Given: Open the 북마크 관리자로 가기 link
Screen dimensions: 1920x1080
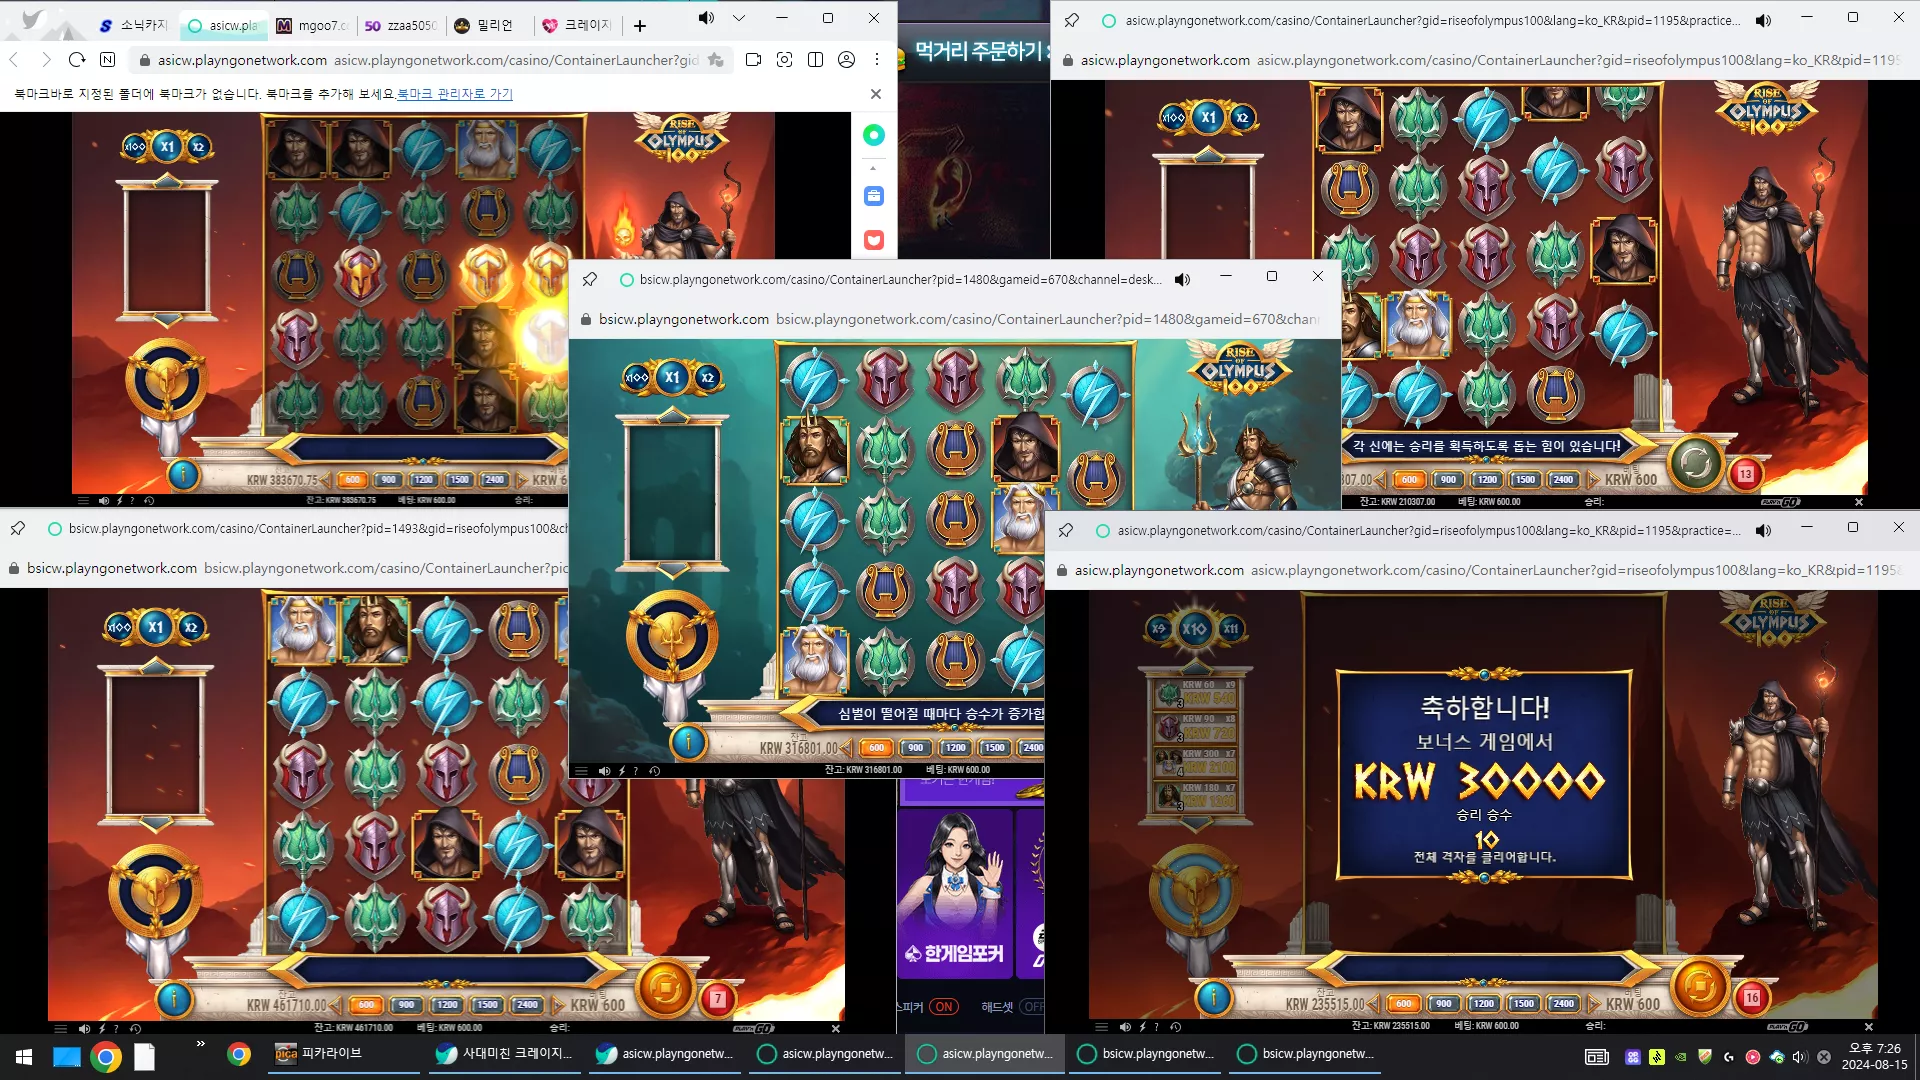Looking at the screenshot, I should (455, 94).
